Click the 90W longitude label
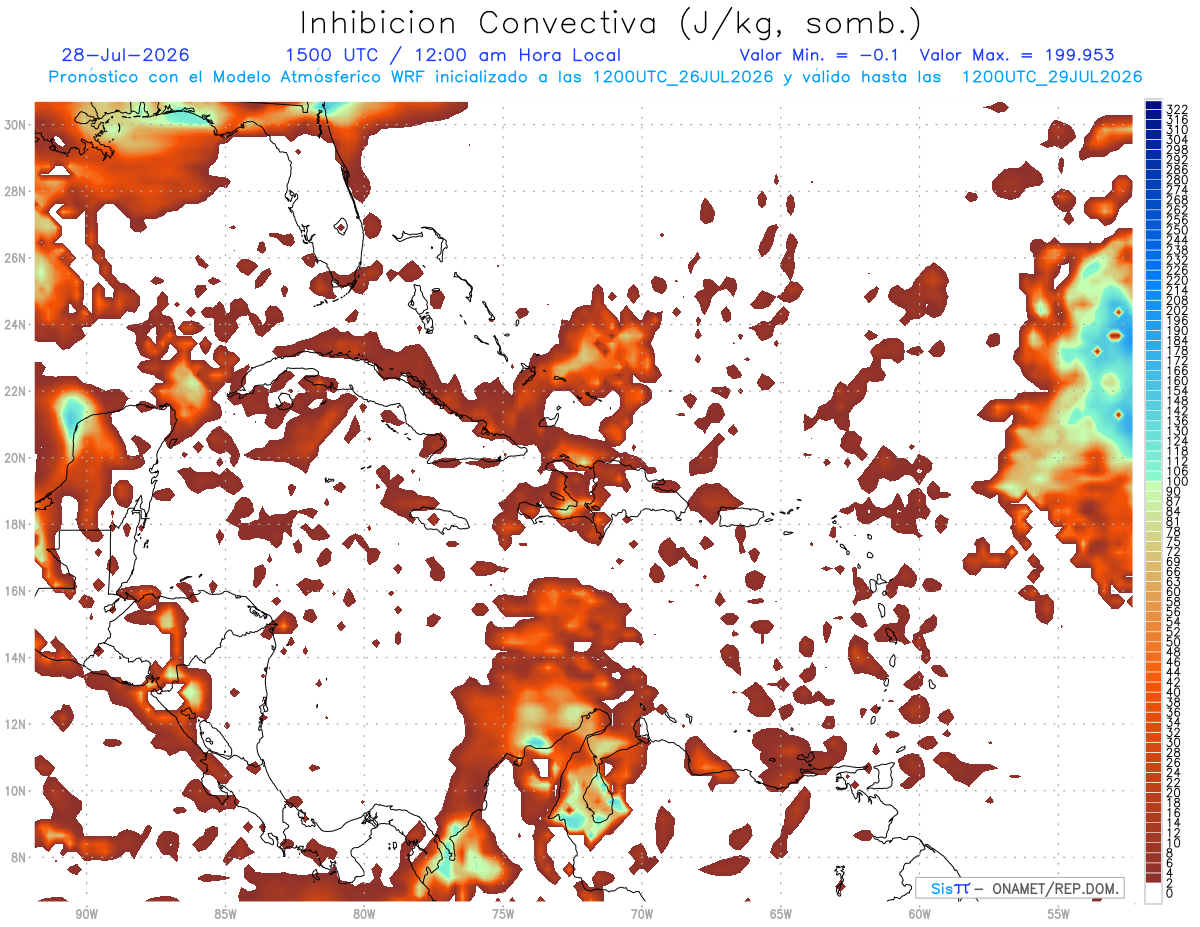Image resolution: width=1200 pixels, height=927 pixels. [86, 914]
